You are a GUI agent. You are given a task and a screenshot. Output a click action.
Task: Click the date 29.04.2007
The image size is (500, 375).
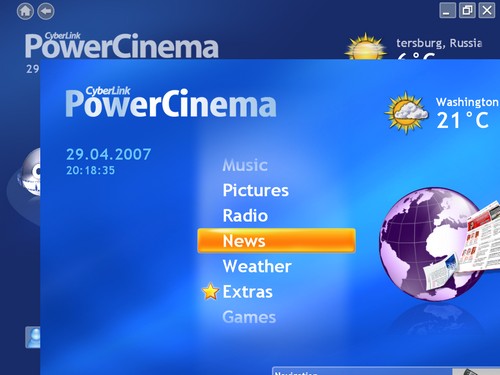click(x=109, y=154)
